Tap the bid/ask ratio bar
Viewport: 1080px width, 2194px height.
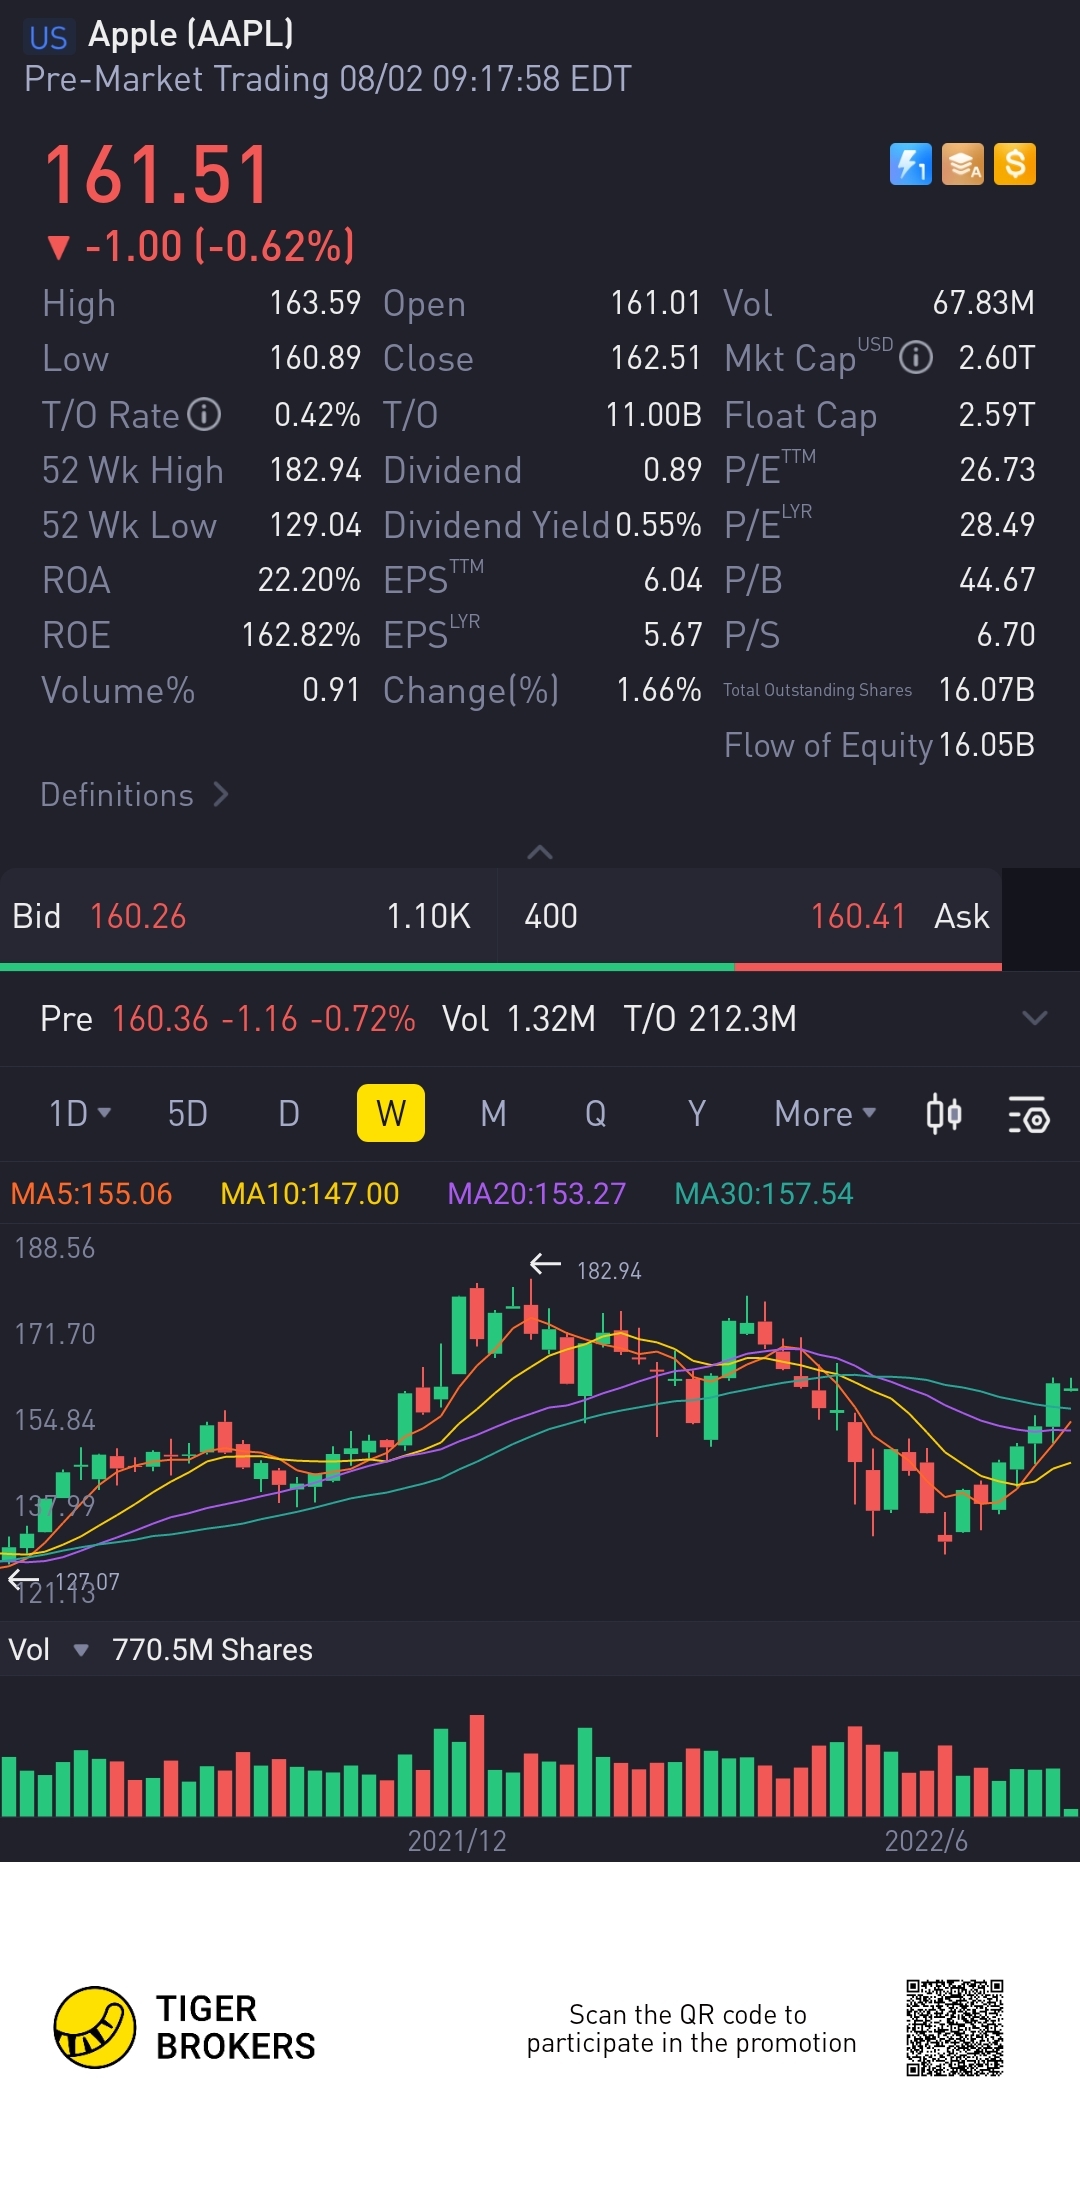pos(501,967)
